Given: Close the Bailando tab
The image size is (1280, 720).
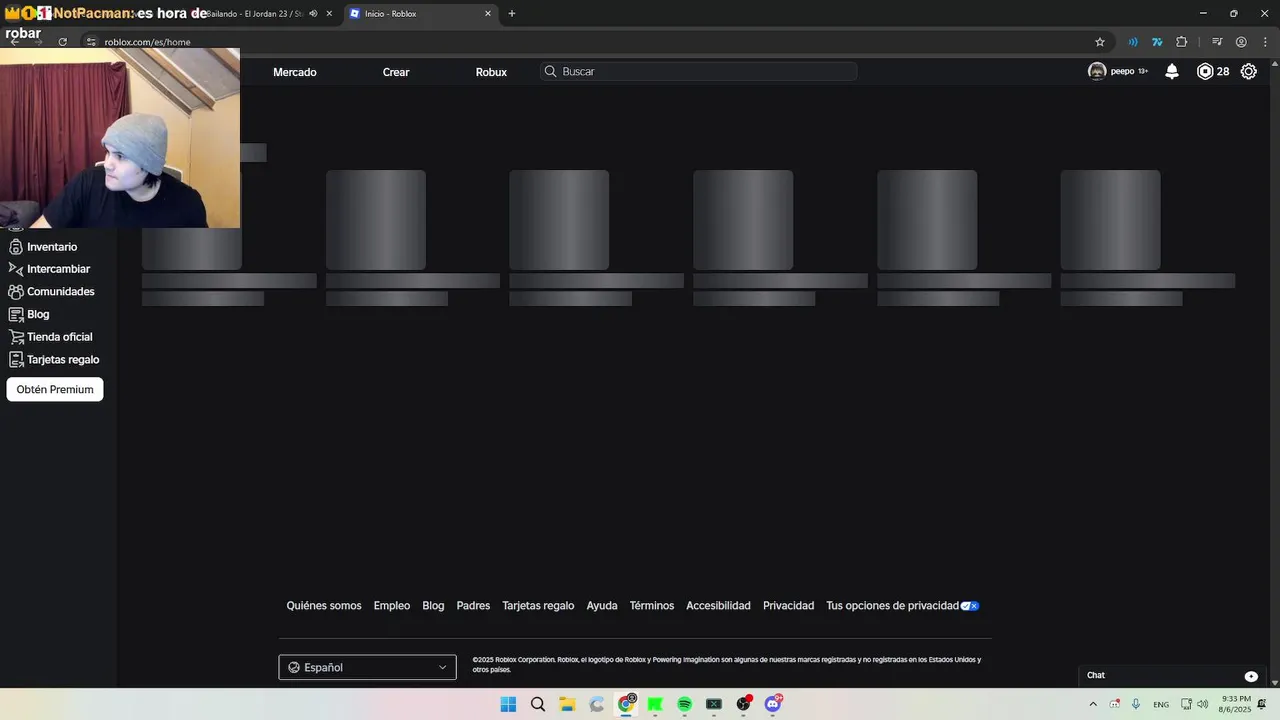Looking at the screenshot, I should (329, 14).
